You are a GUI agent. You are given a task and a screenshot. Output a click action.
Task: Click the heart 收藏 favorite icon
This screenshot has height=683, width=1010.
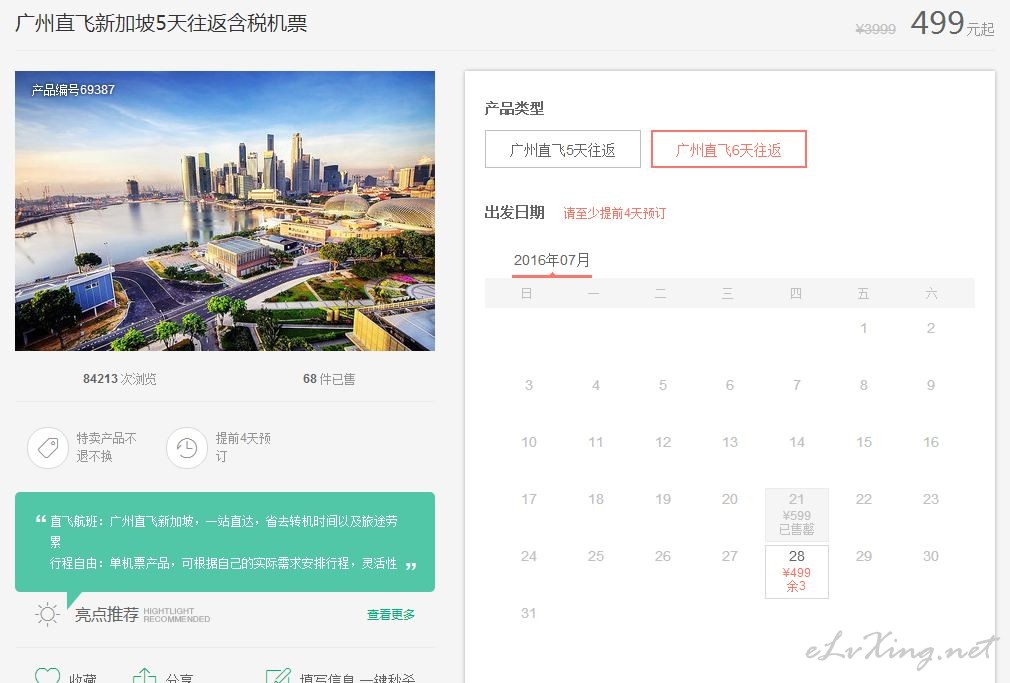(47, 675)
